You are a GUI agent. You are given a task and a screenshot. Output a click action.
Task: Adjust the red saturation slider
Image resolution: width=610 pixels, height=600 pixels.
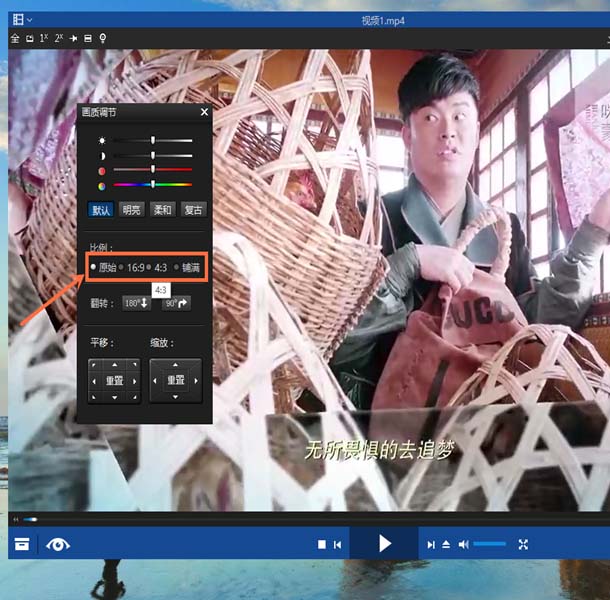153,169
